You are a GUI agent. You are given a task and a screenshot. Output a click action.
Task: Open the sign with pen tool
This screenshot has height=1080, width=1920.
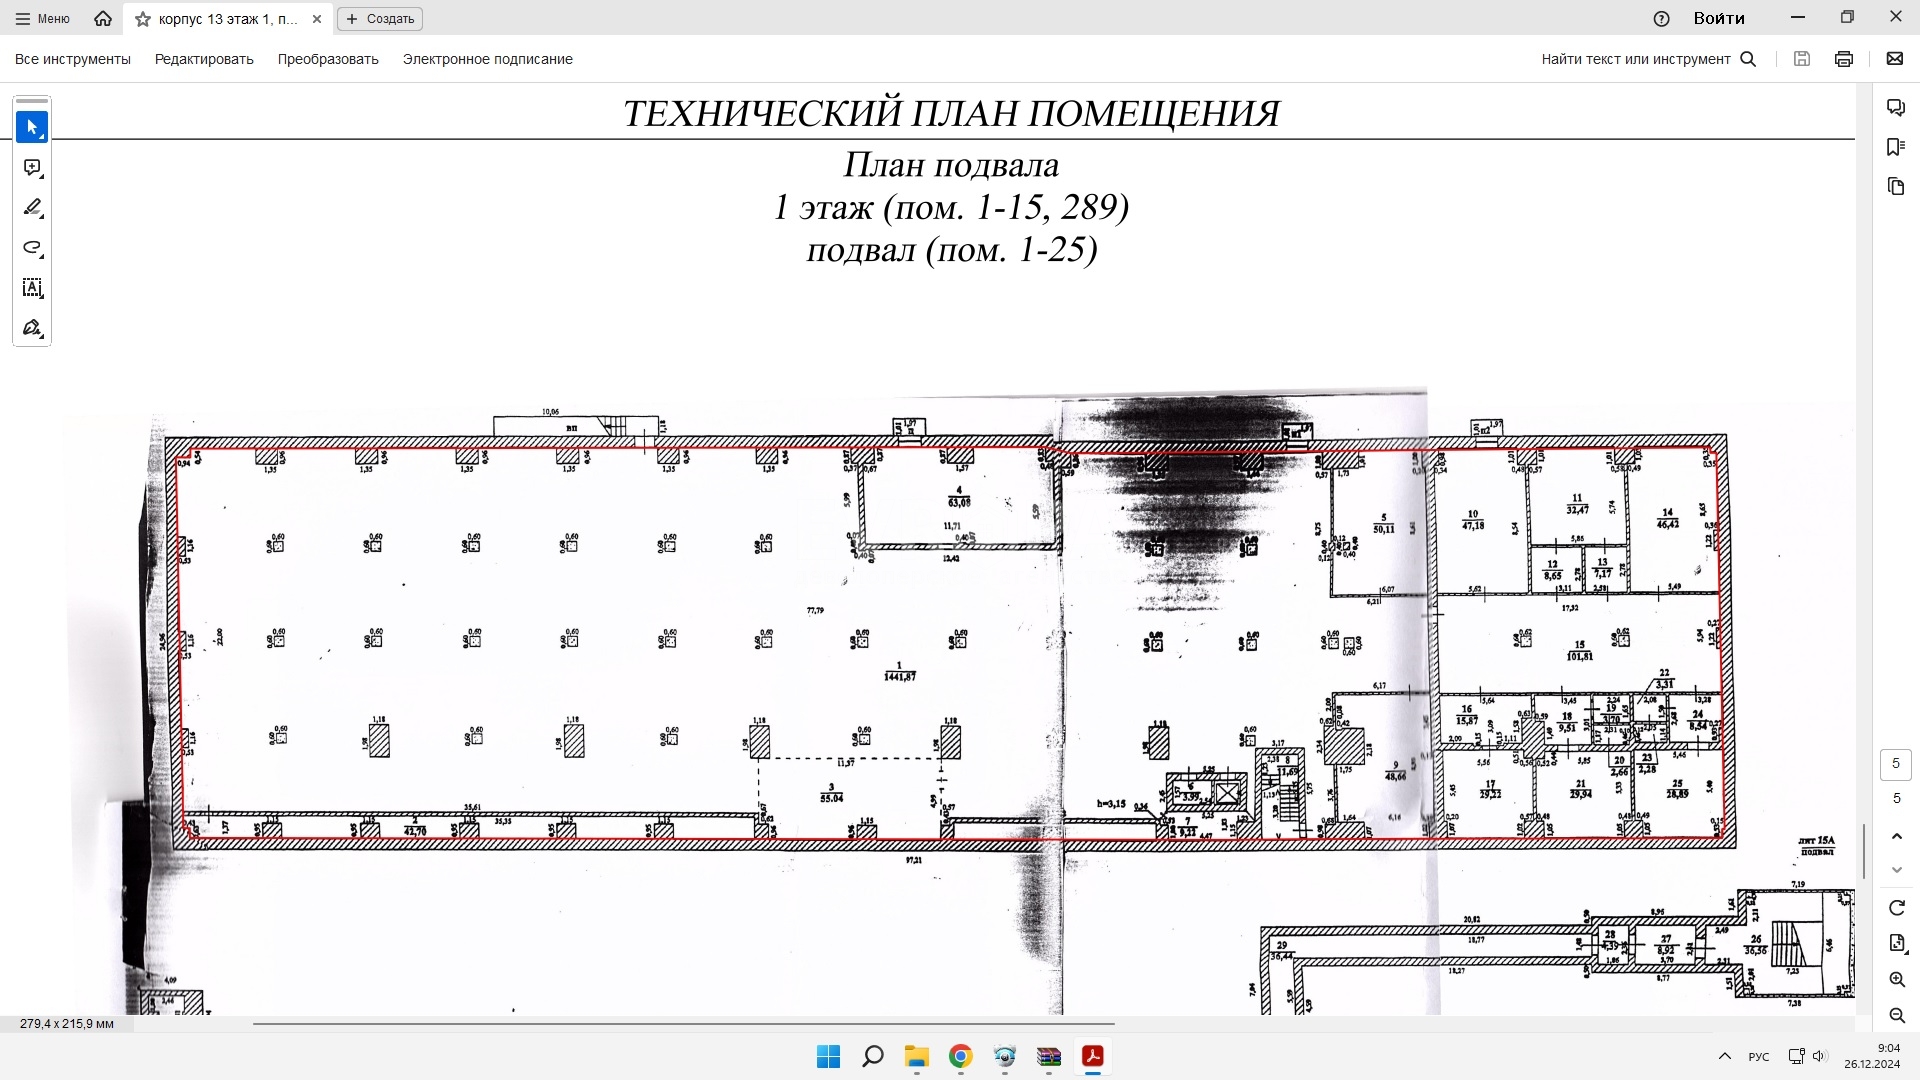(x=32, y=328)
